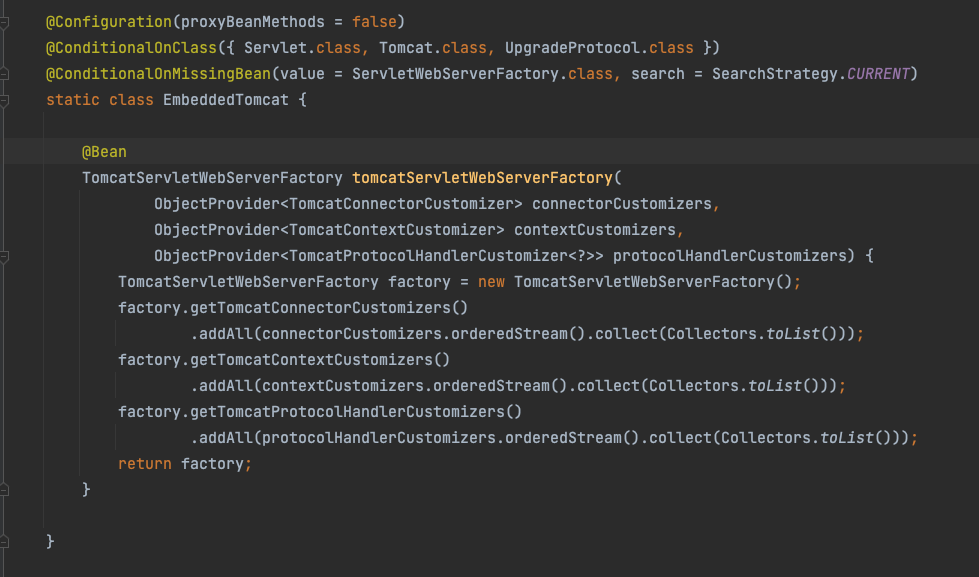This screenshot has width=979, height=577.
Task: Click toList on the connectorCustomizers line
Action: [x=793, y=334]
